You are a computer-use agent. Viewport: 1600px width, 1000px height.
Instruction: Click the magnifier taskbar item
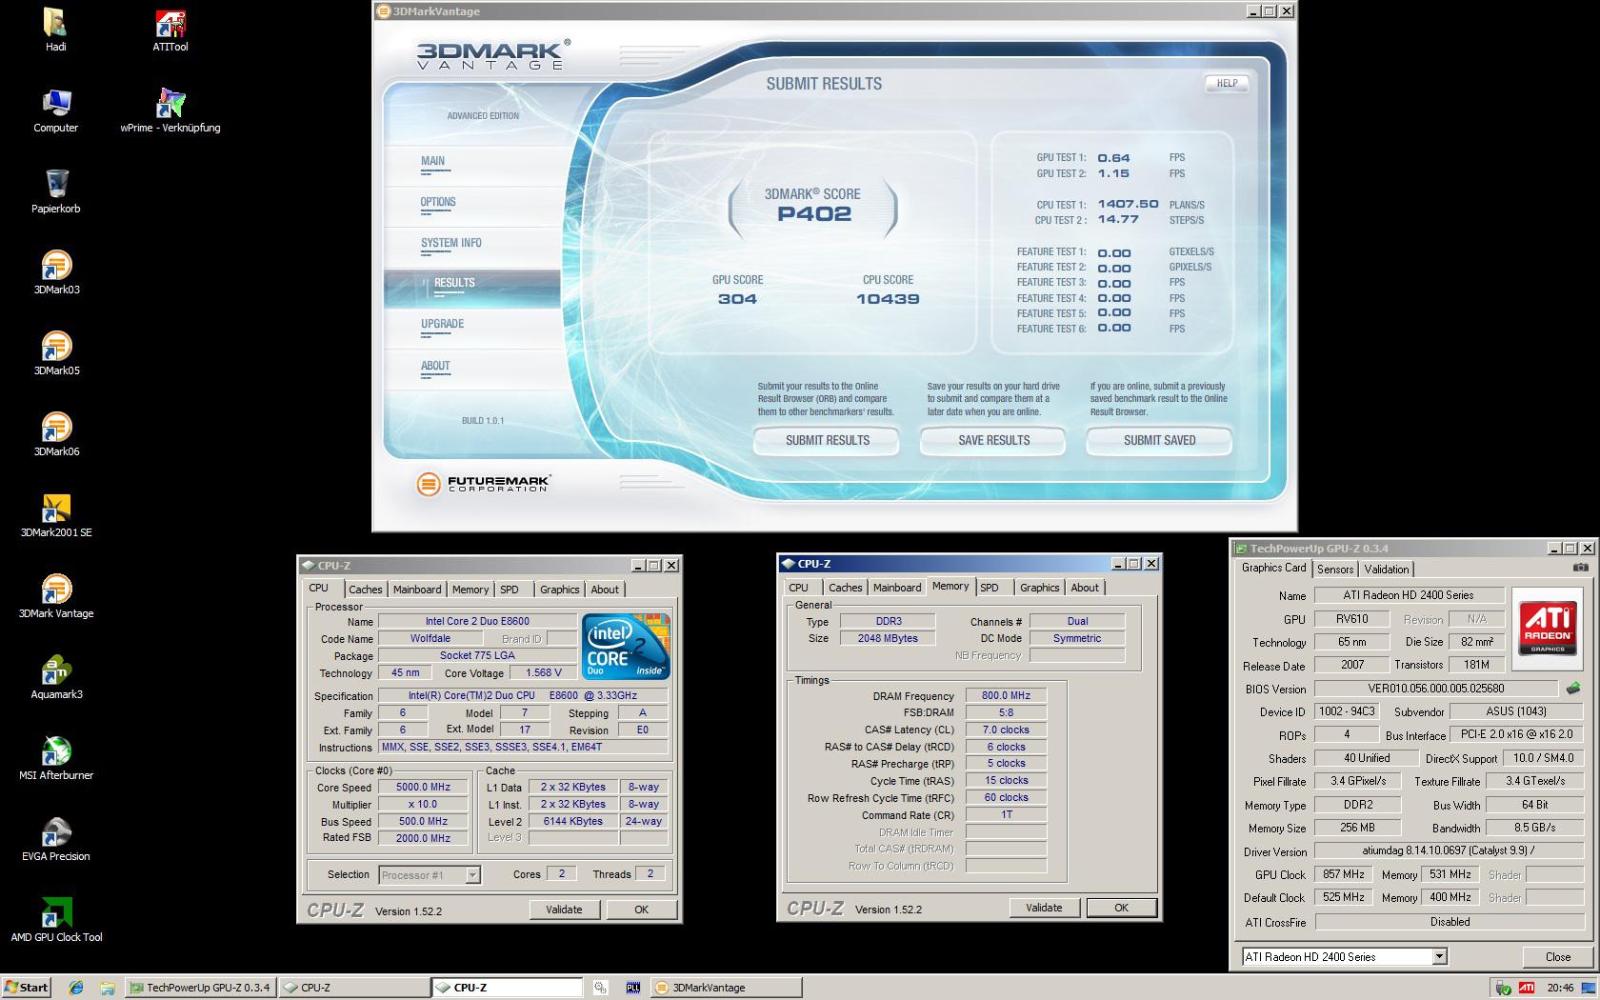pos(600,987)
